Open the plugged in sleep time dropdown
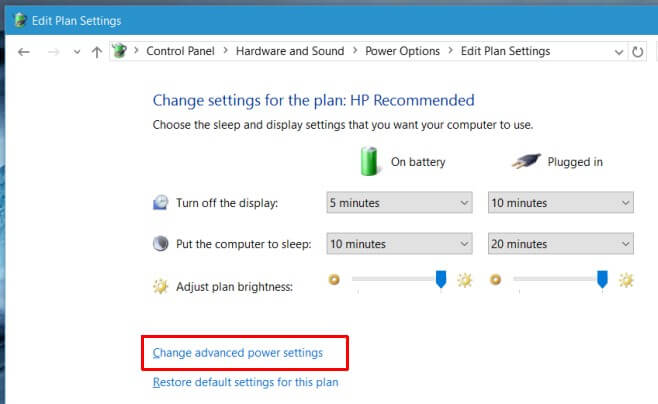The image size is (658, 404). pos(561,244)
